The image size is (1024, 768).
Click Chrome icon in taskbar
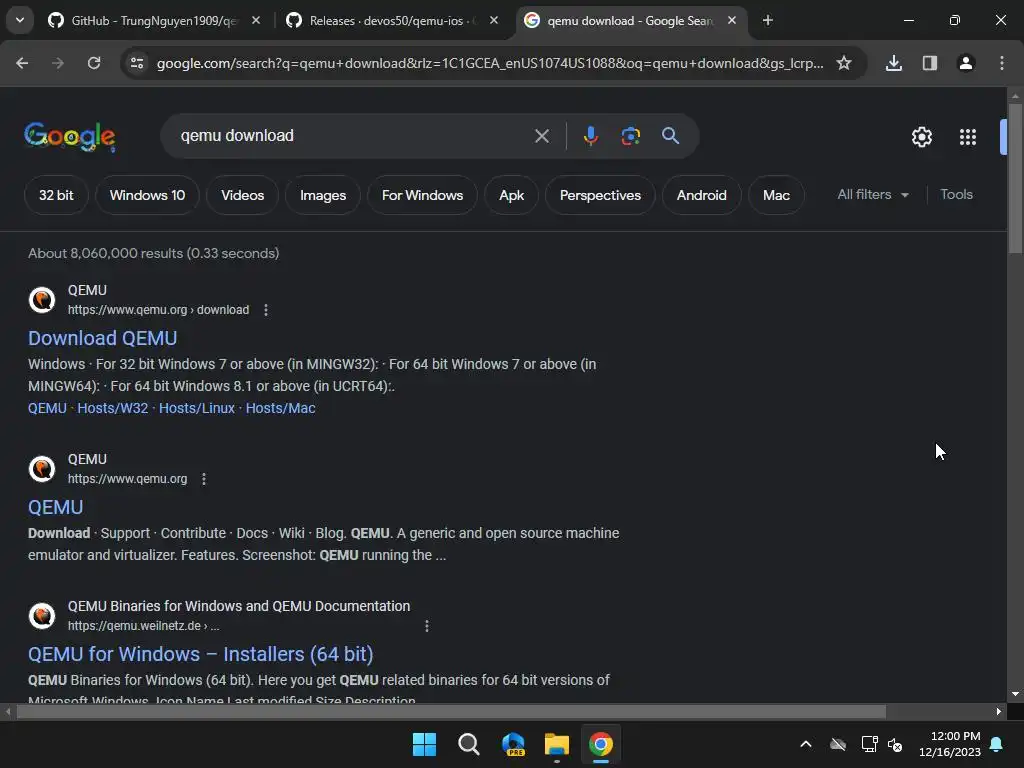[601, 744]
